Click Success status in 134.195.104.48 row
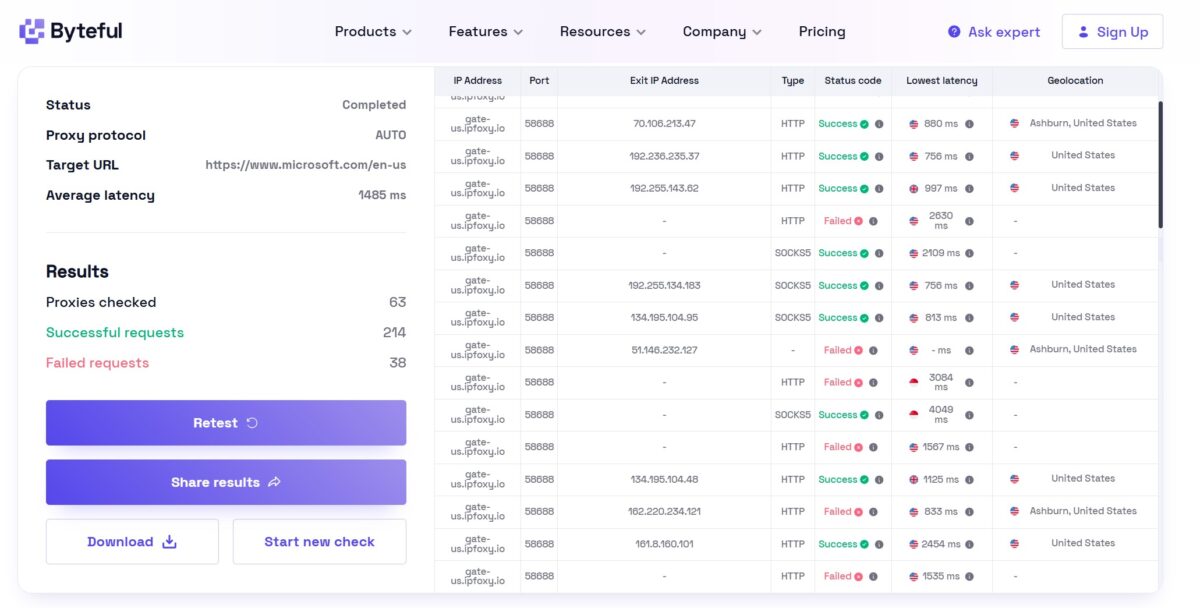This screenshot has height=608, width=1200. tap(838, 479)
